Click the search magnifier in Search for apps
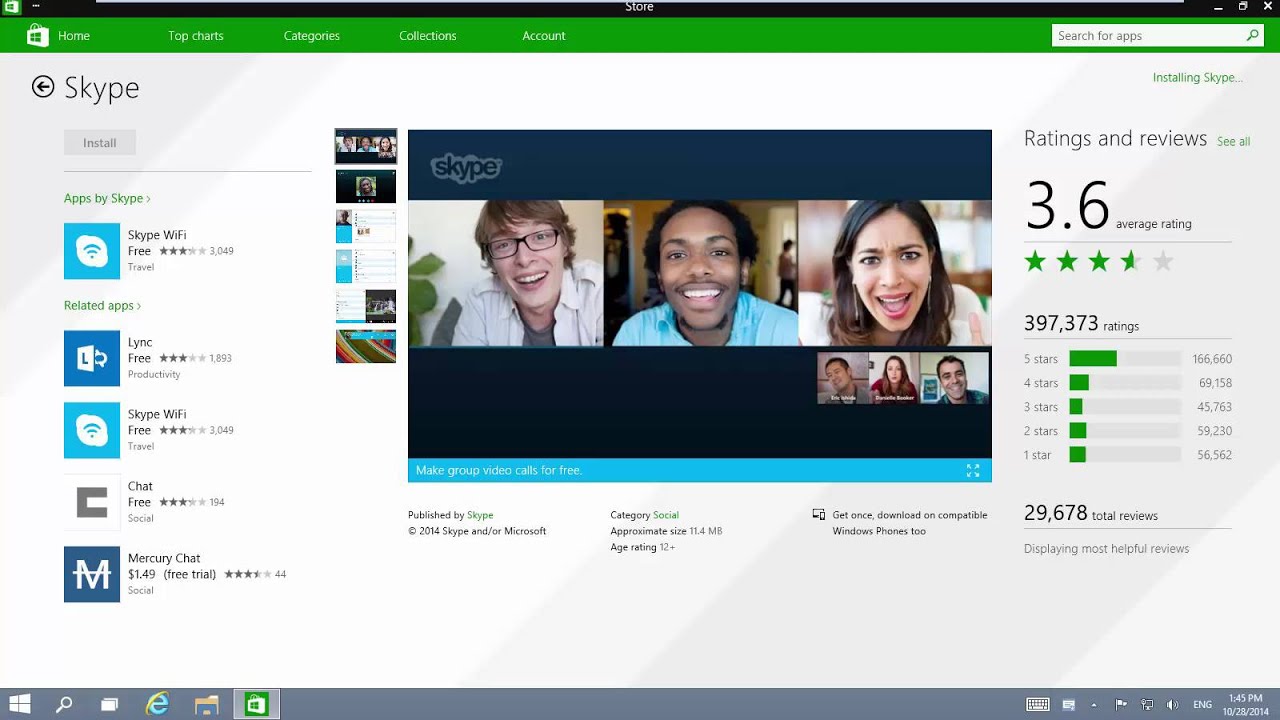Image resolution: width=1280 pixels, height=720 pixels. [x=1252, y=36]
